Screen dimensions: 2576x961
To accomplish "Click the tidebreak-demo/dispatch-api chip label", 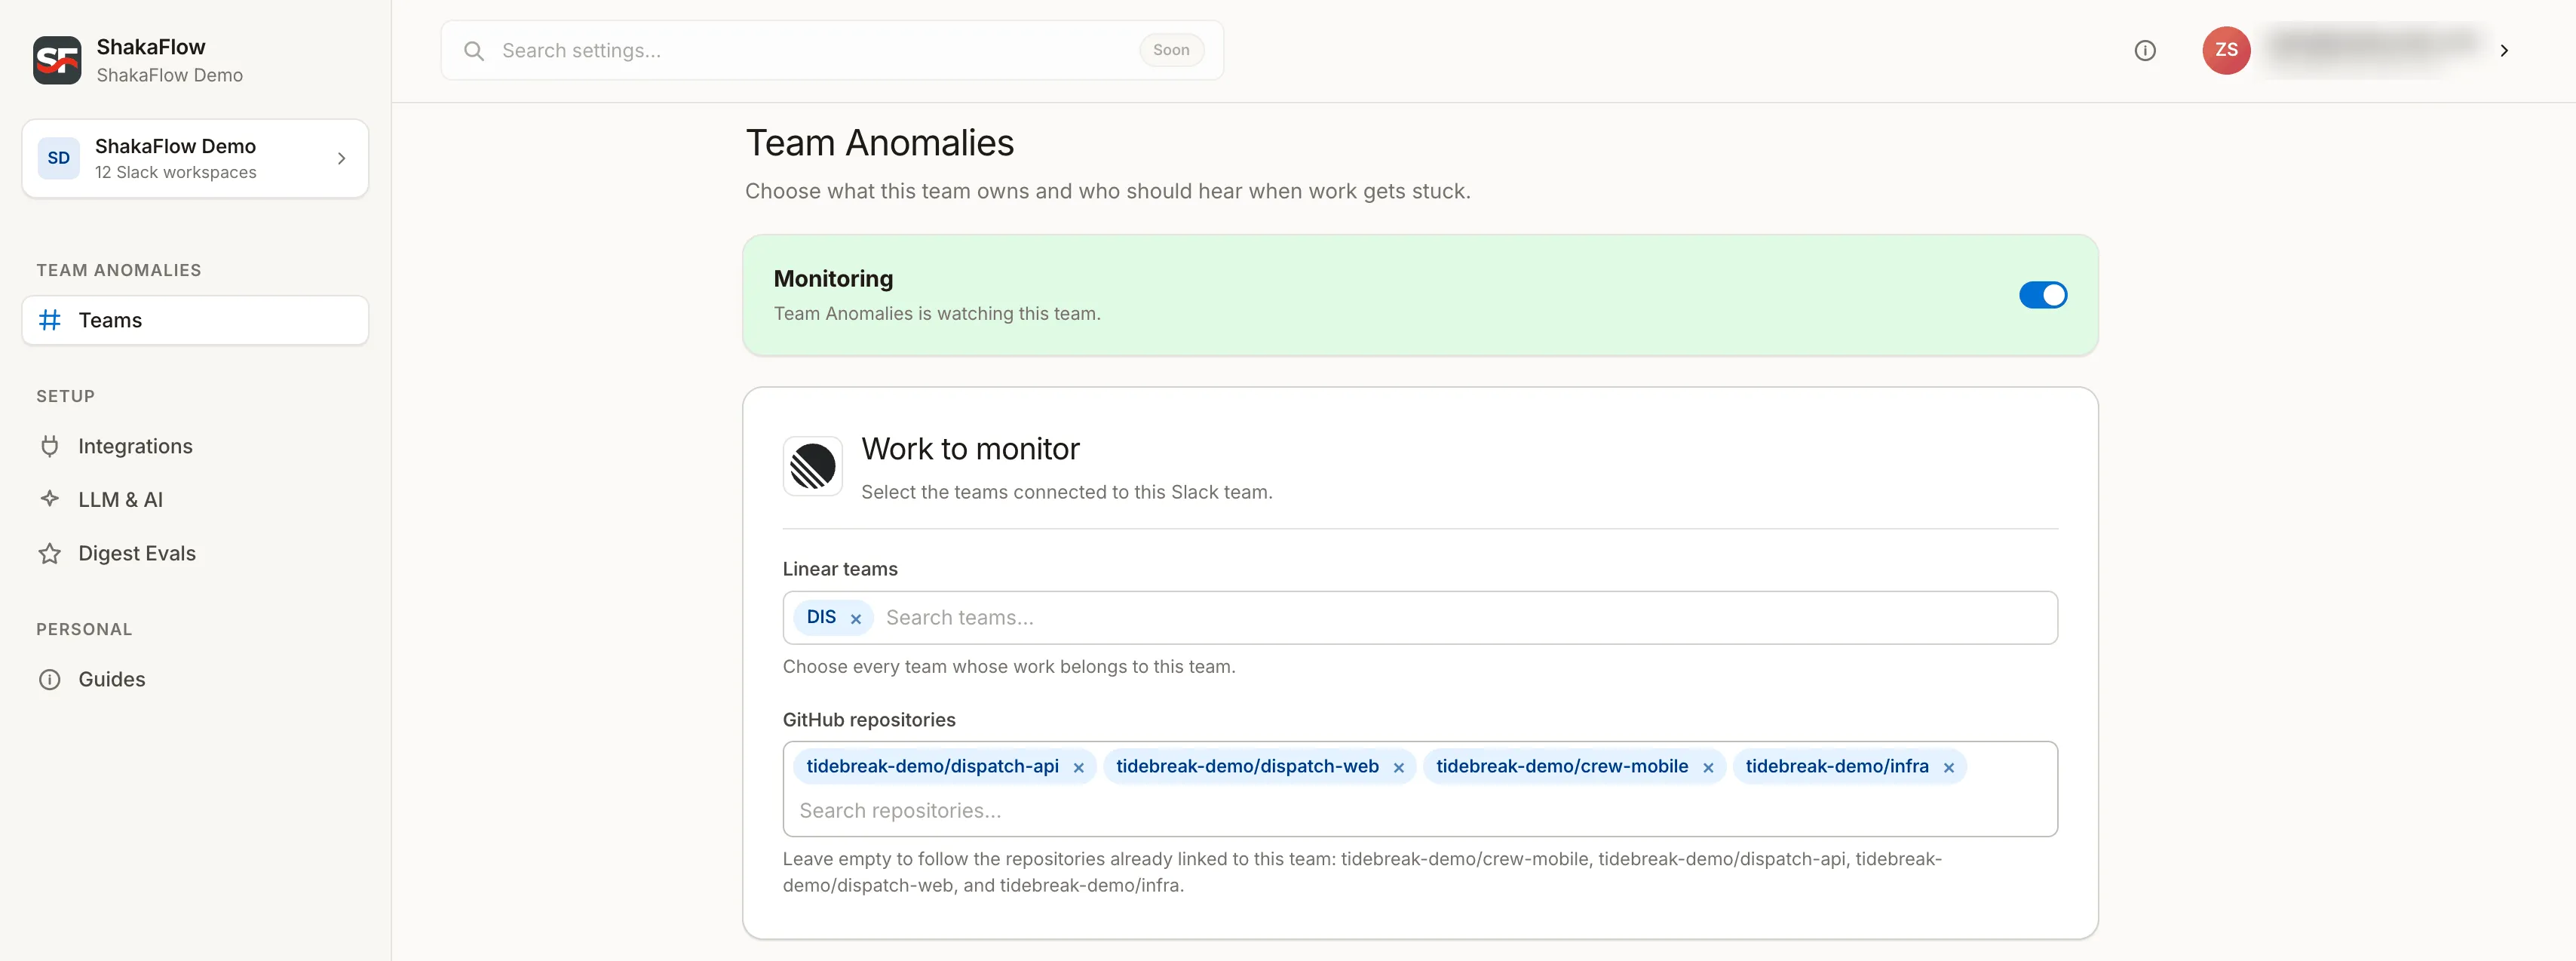I will click(932, 766).
